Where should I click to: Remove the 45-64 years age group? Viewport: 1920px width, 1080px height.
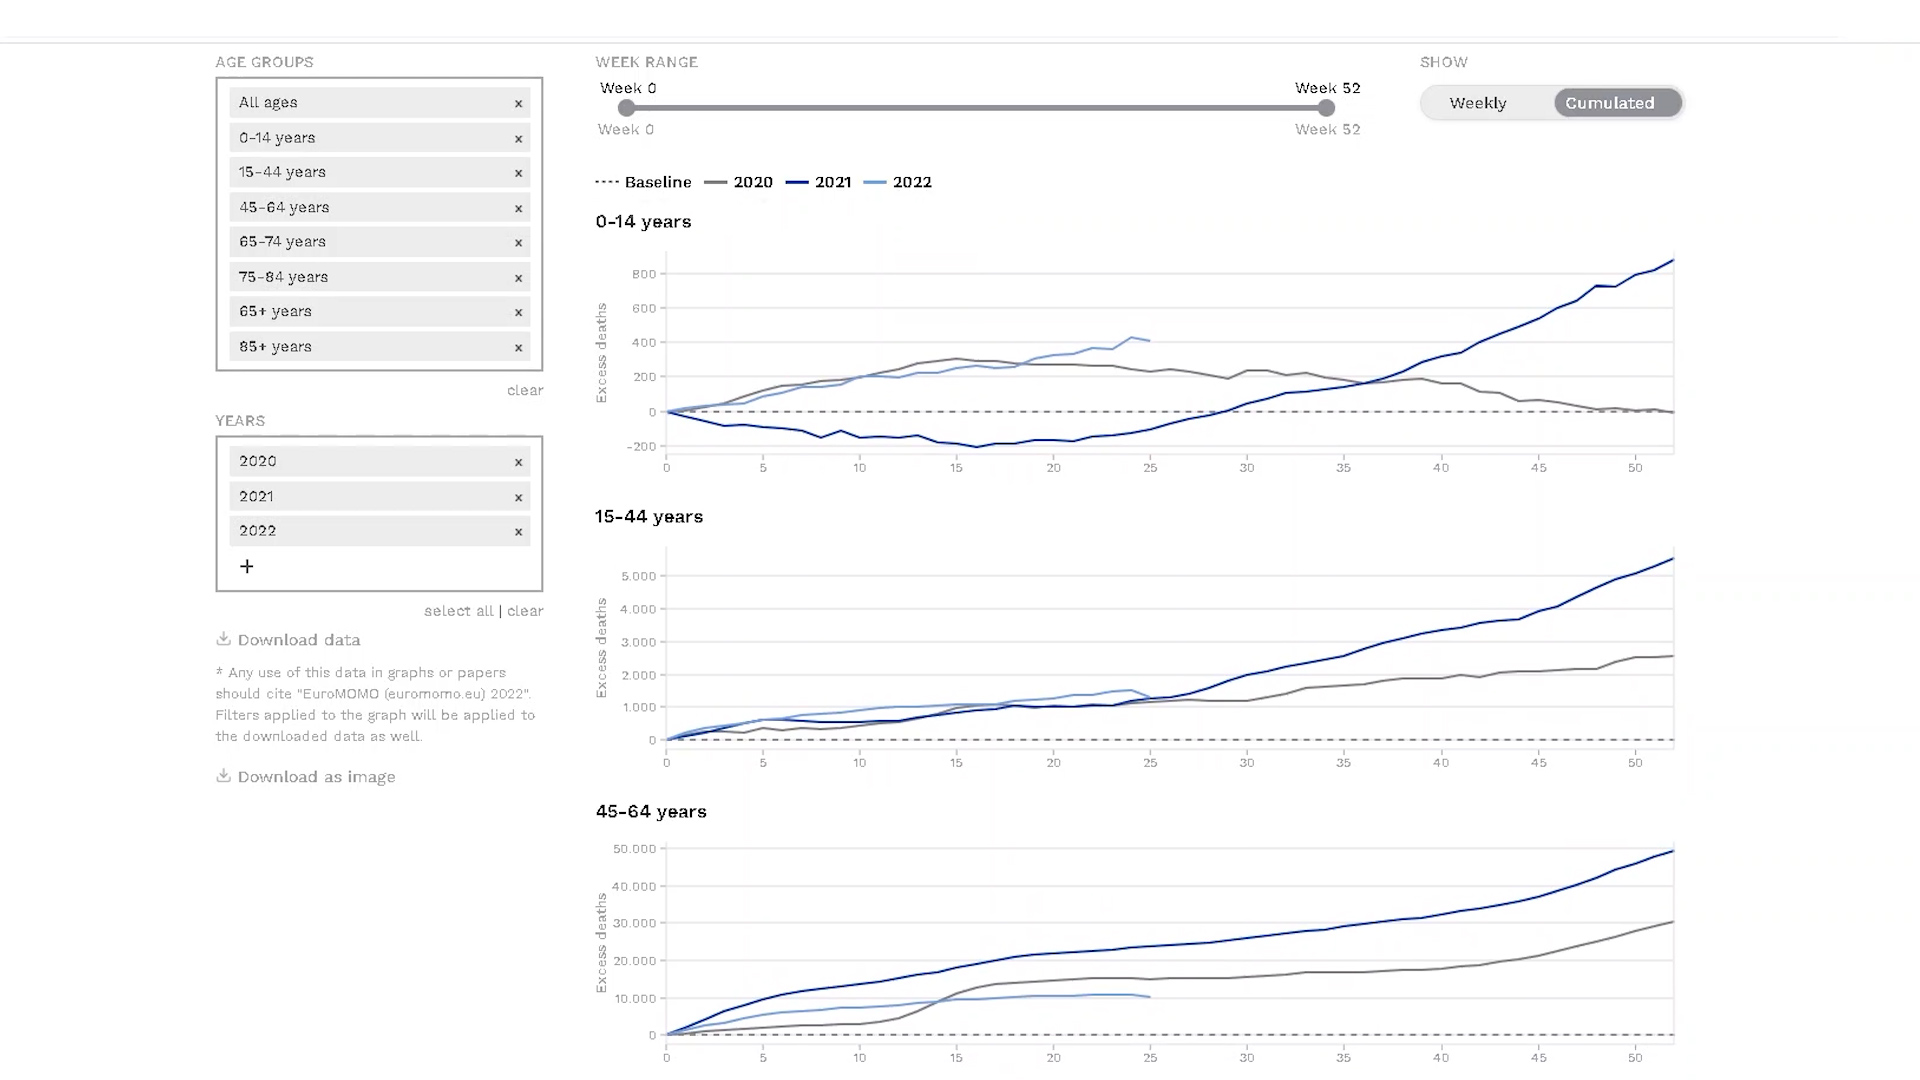click(x=518, y=208)
